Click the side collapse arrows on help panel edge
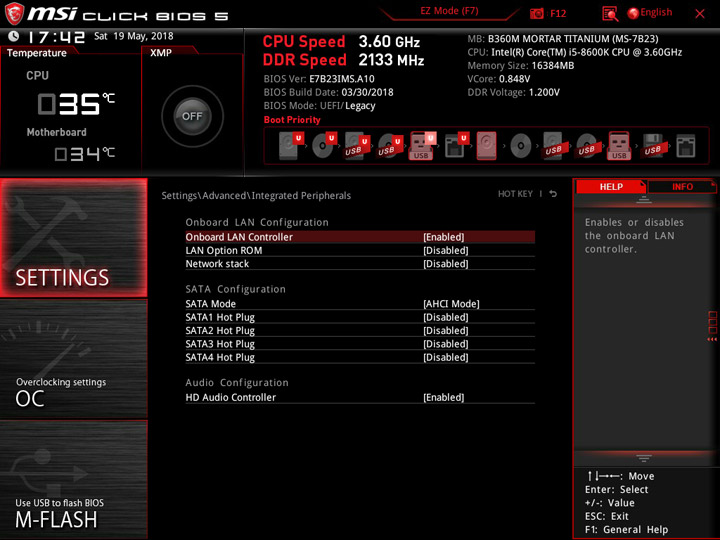720x540 pixels. pyautogui.click(x=712, y=339)
